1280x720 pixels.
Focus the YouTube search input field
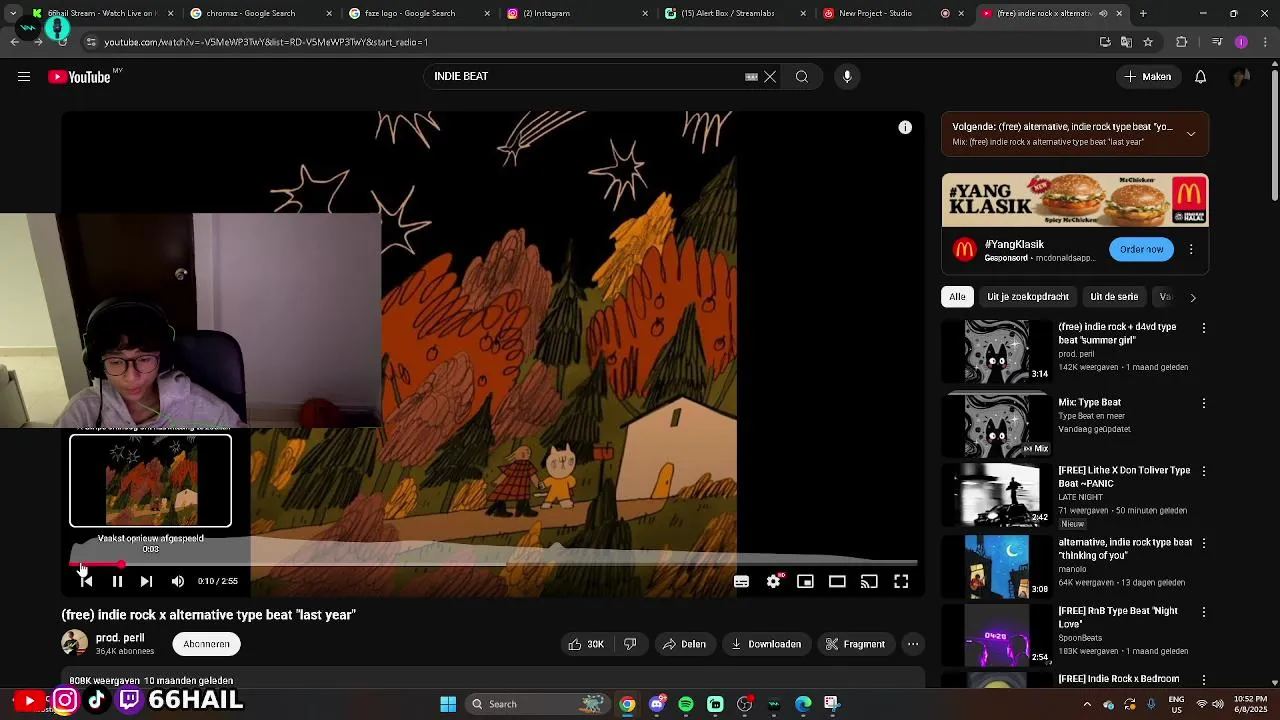pyautogui.click(x=585, y=77)
